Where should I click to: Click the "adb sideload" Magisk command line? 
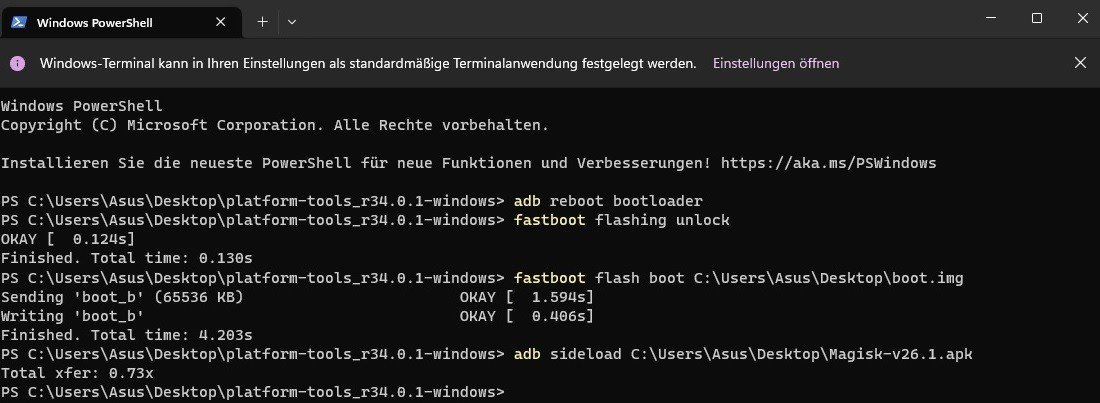742,354
